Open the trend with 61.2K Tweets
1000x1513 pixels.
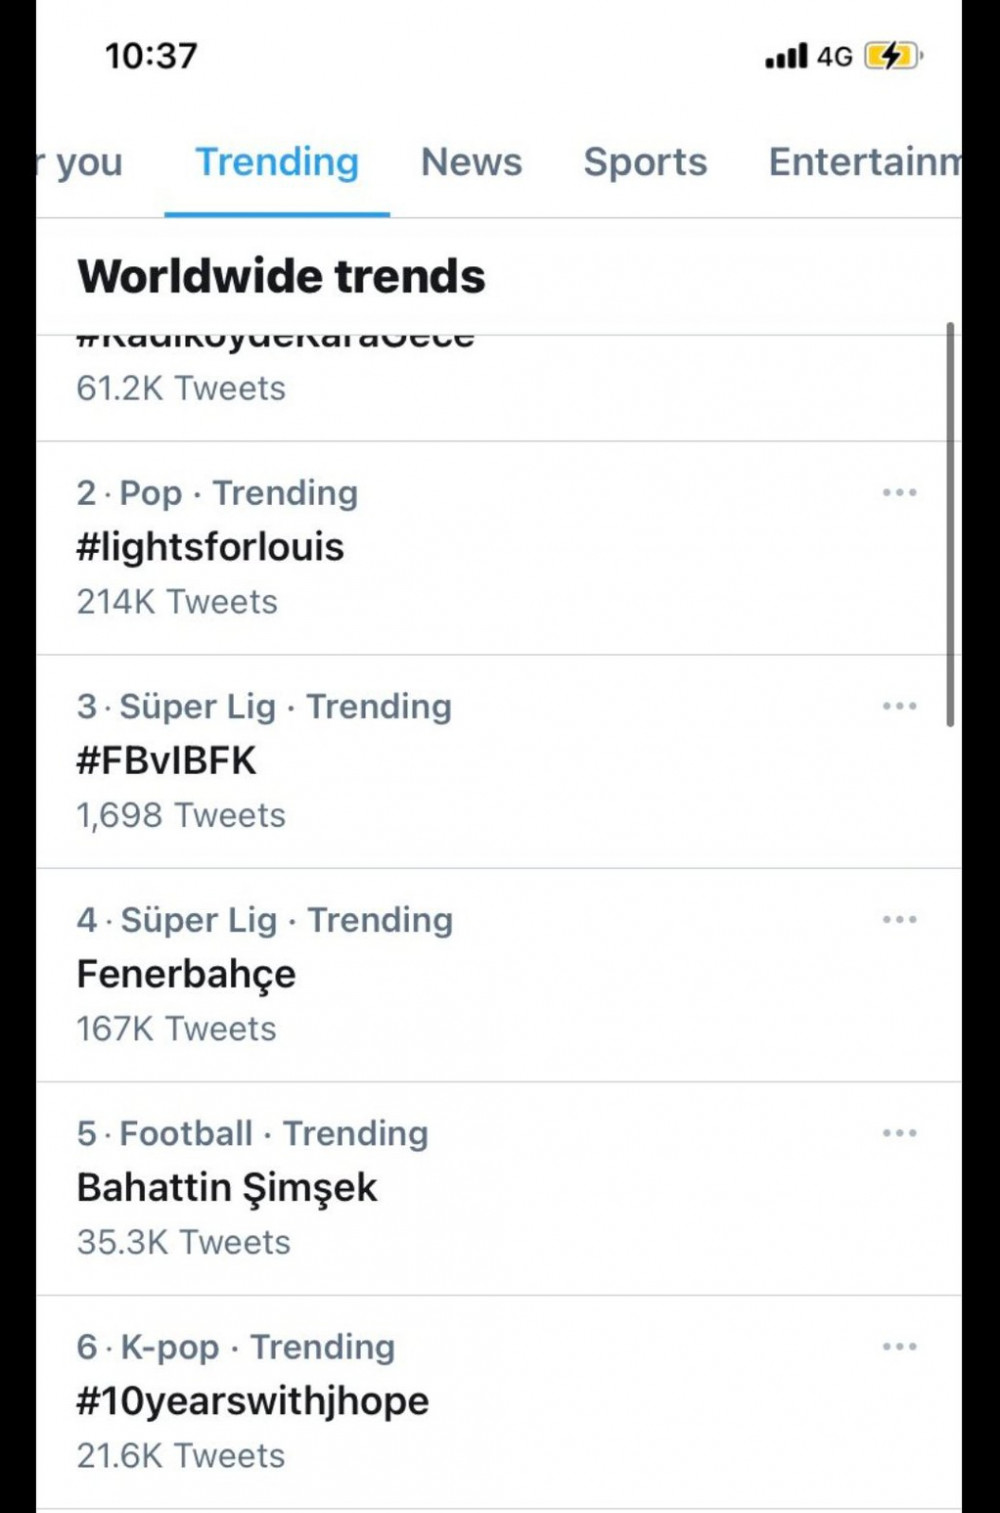click(x=499, y=388)
